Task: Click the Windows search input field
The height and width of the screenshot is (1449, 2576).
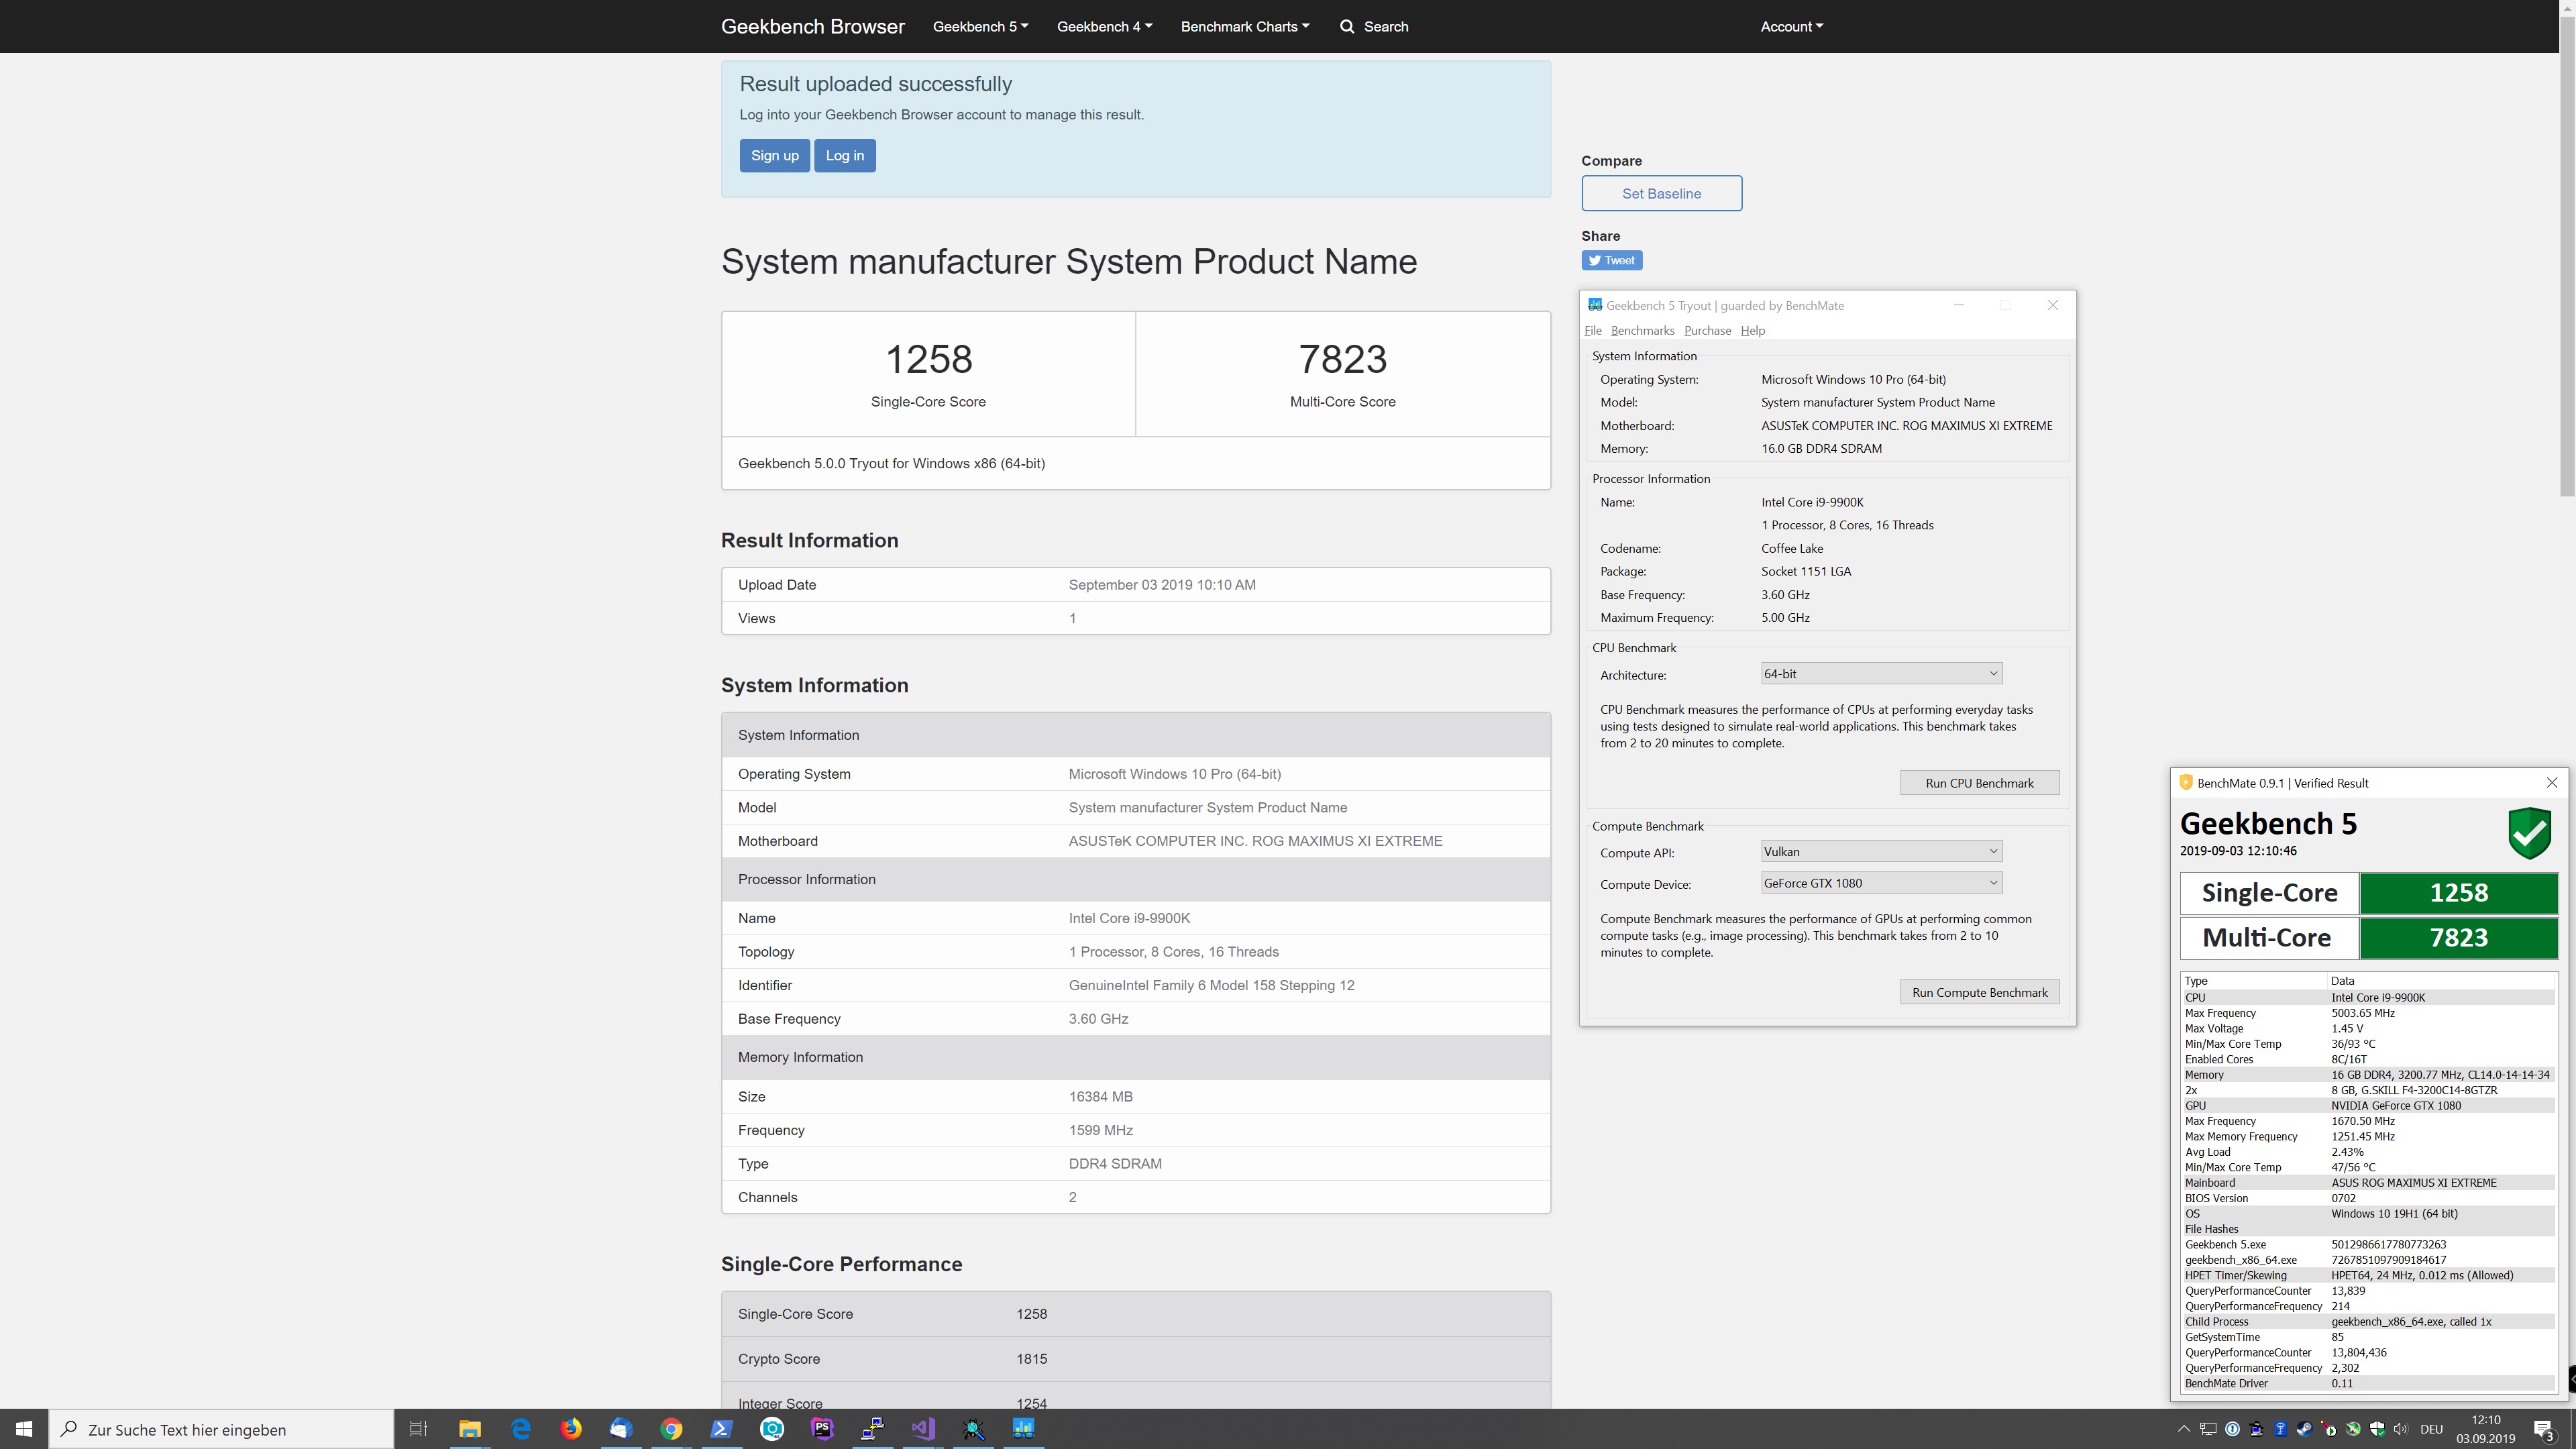Action: pos(221,1429)
